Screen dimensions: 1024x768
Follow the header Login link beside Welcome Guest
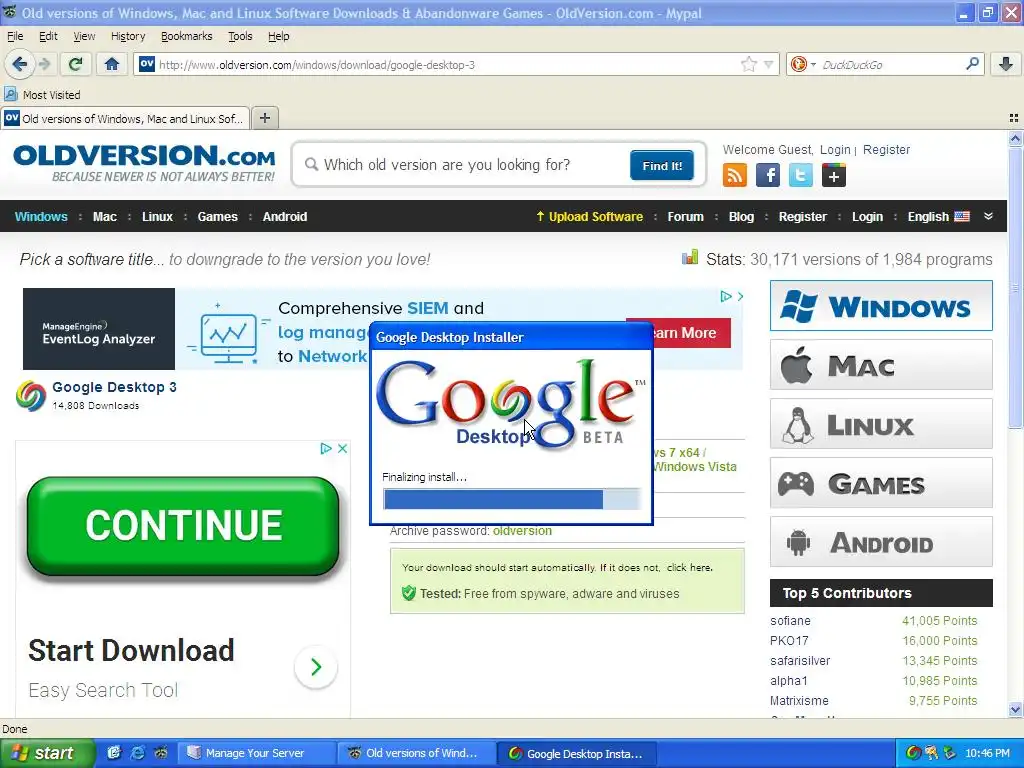click(835, 150)
